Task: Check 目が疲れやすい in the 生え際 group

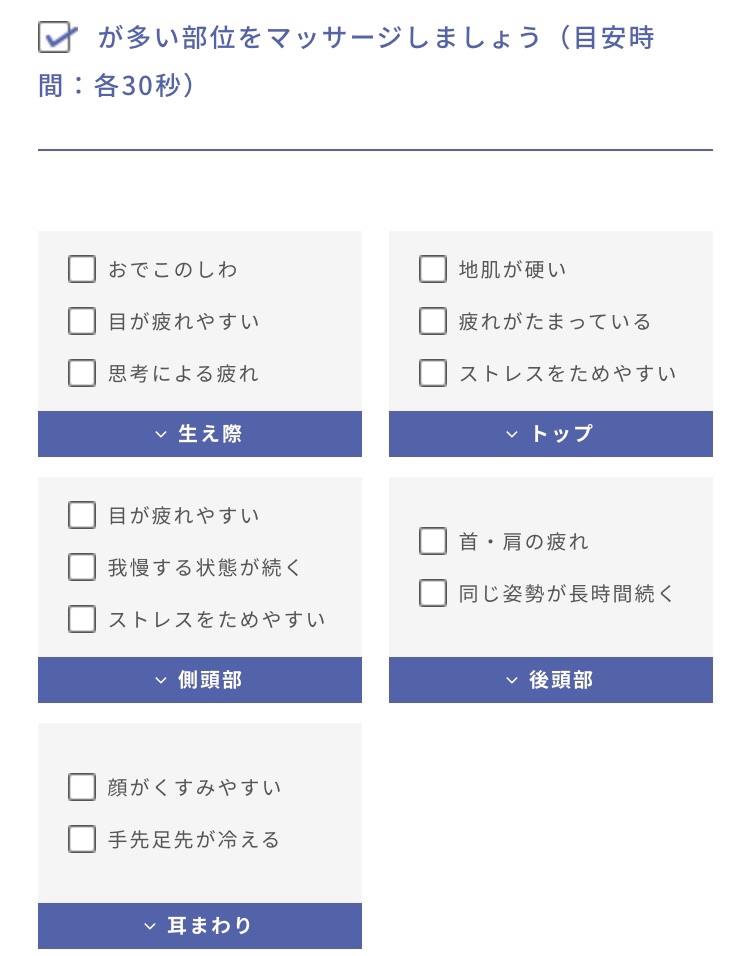Action: coord(82,321)
